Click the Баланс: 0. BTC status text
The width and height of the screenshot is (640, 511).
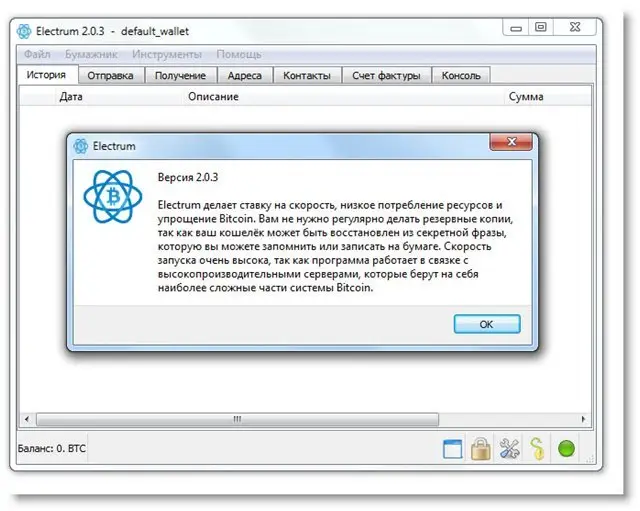(x=52, y=449)
